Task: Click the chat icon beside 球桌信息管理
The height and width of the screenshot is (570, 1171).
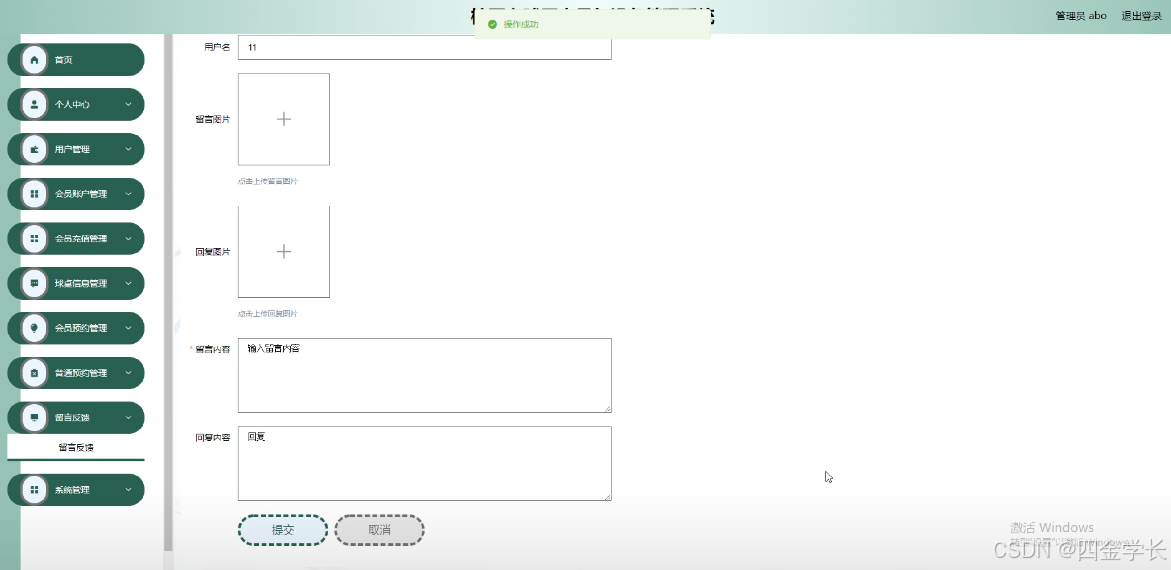Action: click(34, 284)
